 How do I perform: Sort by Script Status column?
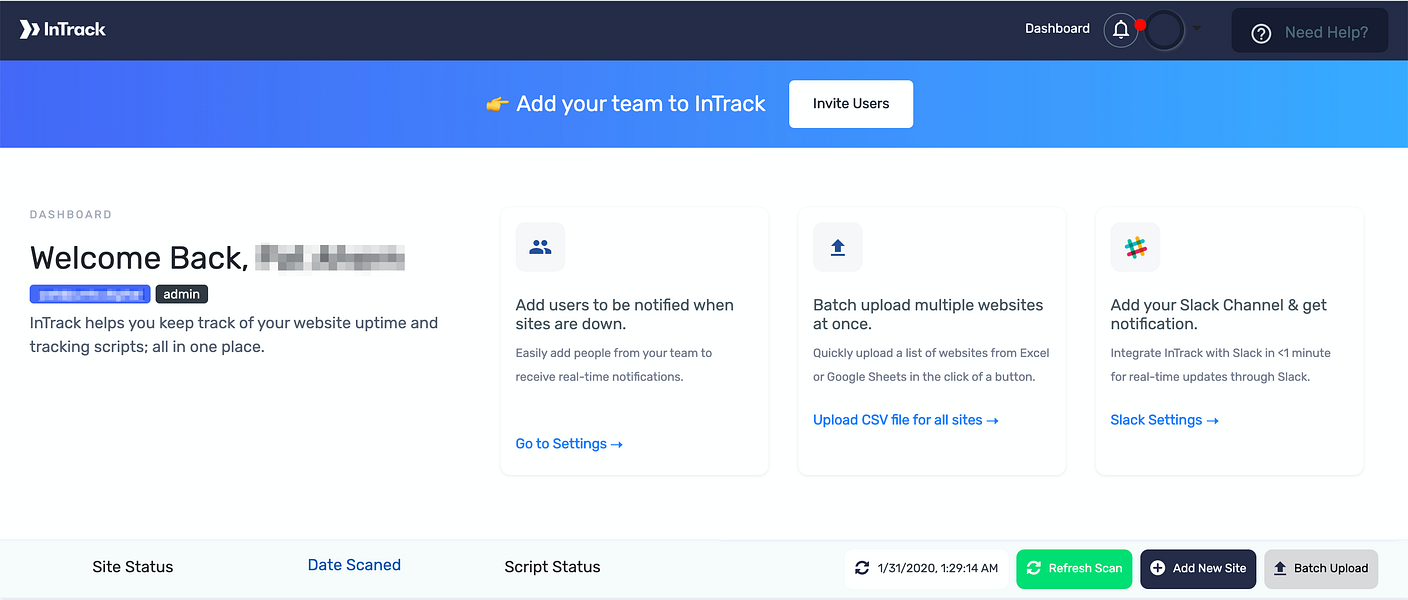(552, 567)
